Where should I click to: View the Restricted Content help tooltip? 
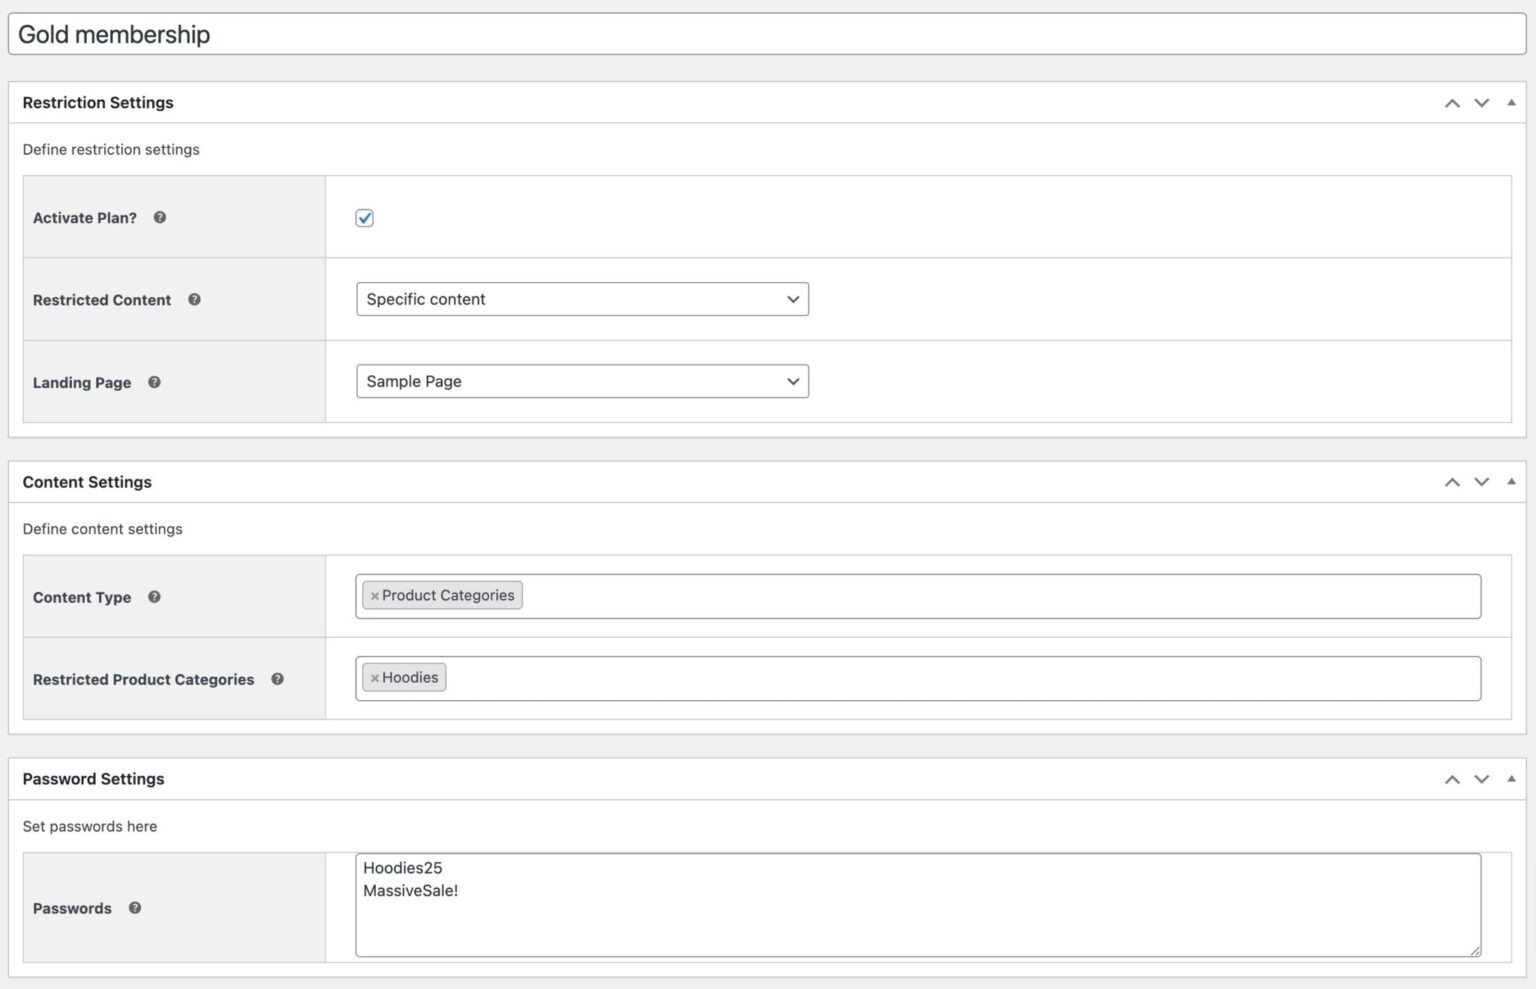(x=195, y=299)
